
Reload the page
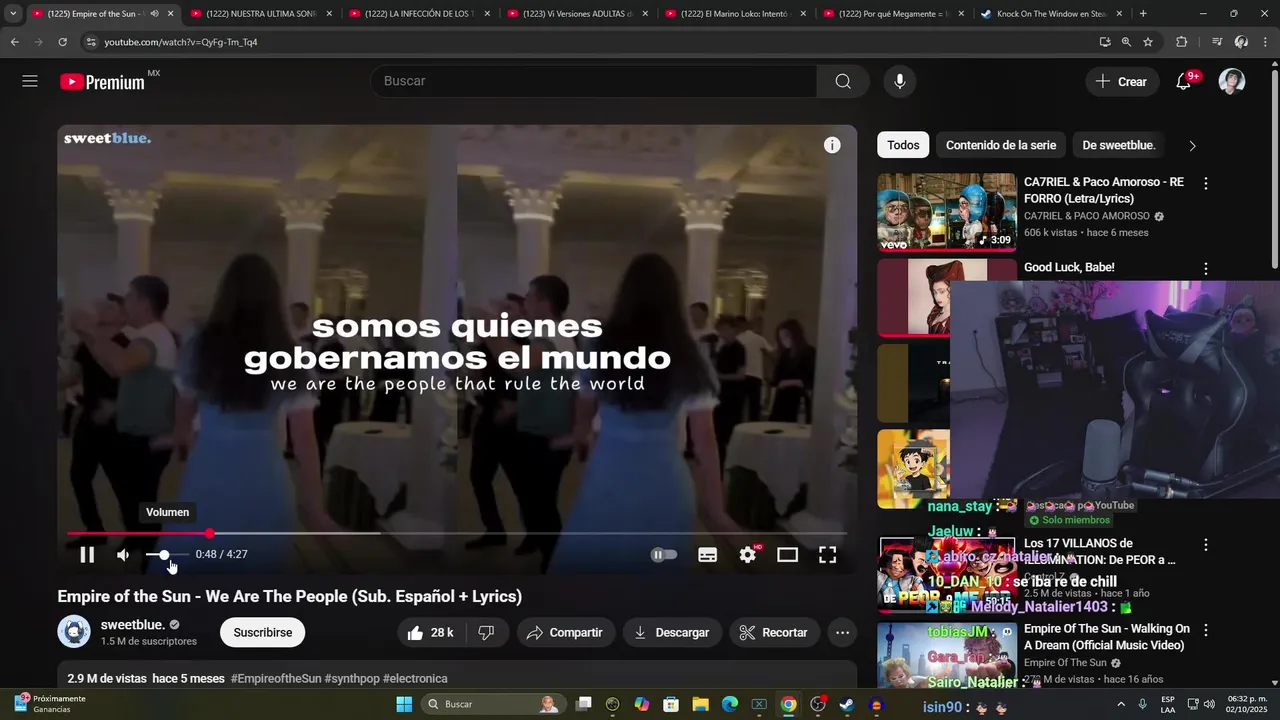62,42
